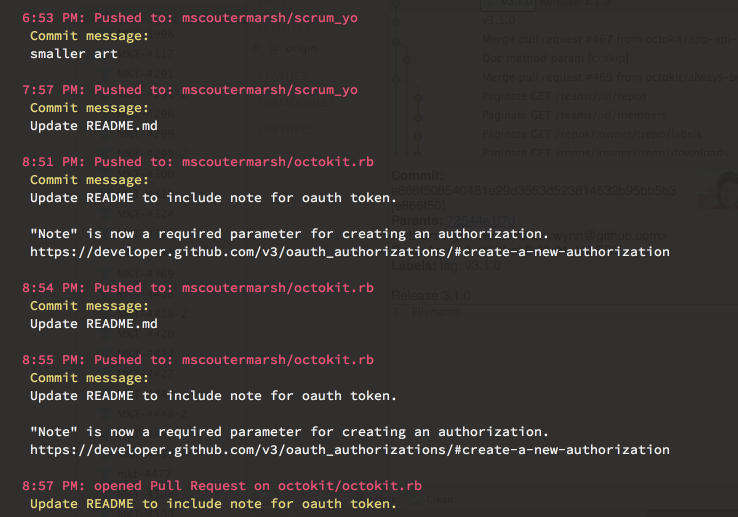Select the 'smaller art' commit message
The width and height of the screenshot is (738, 517).
pyautogui.click(x=74, y=54)
